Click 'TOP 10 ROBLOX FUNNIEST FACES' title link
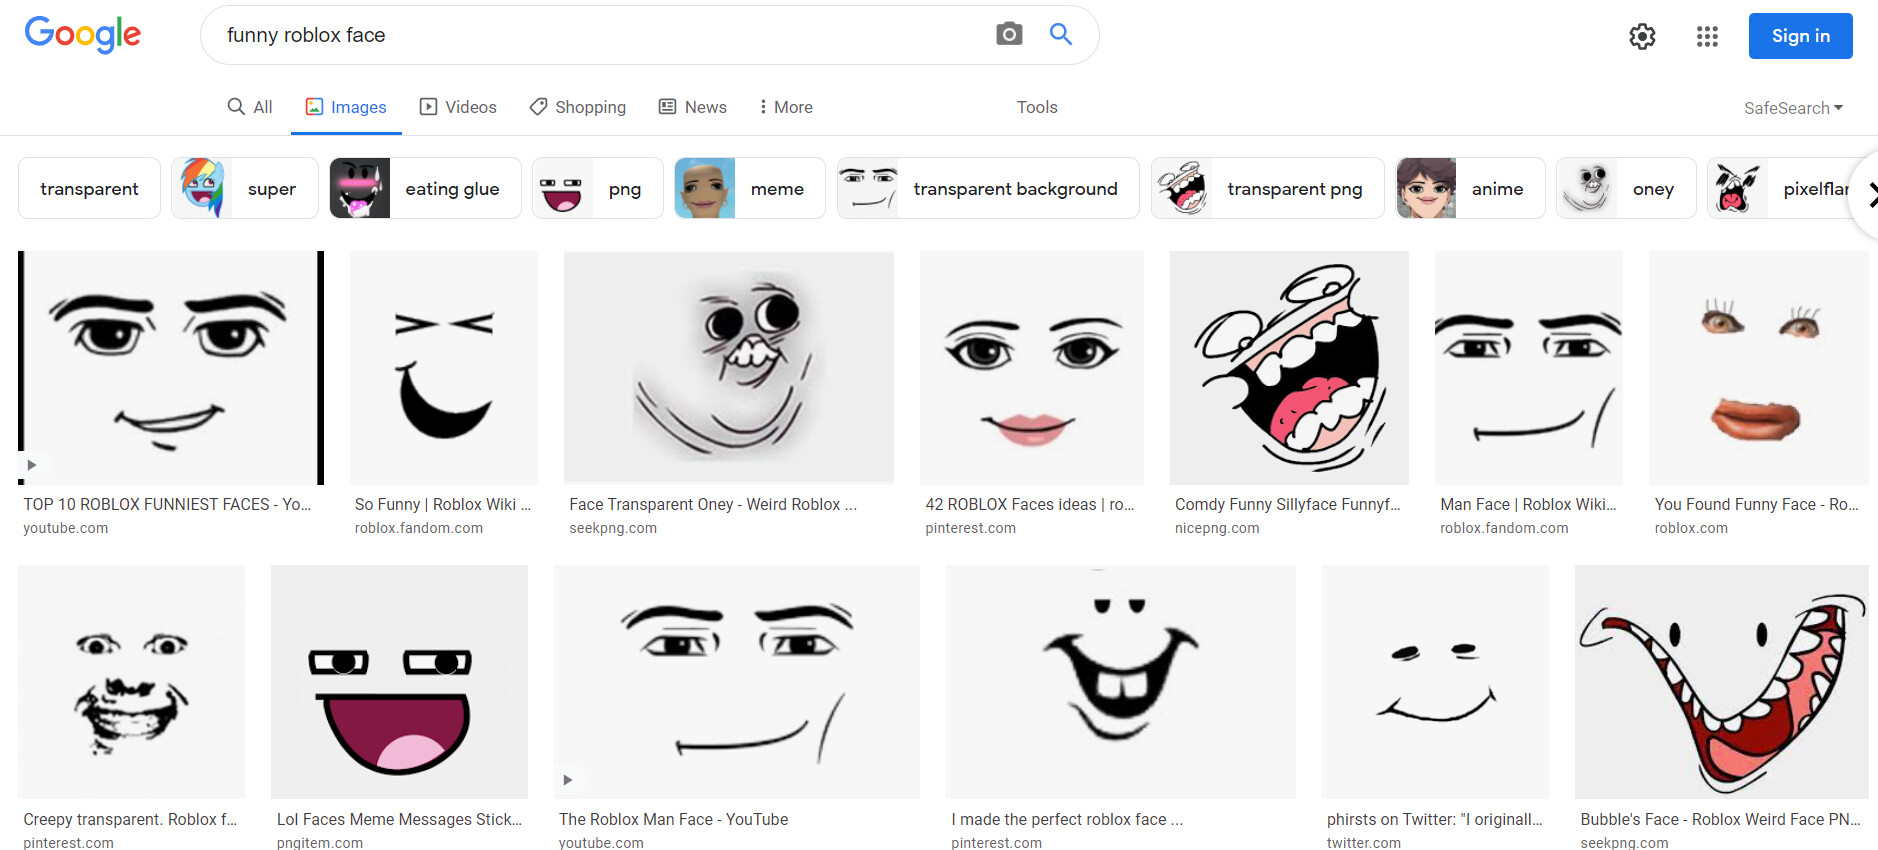The image size is (1878, 850). (167, 505)
